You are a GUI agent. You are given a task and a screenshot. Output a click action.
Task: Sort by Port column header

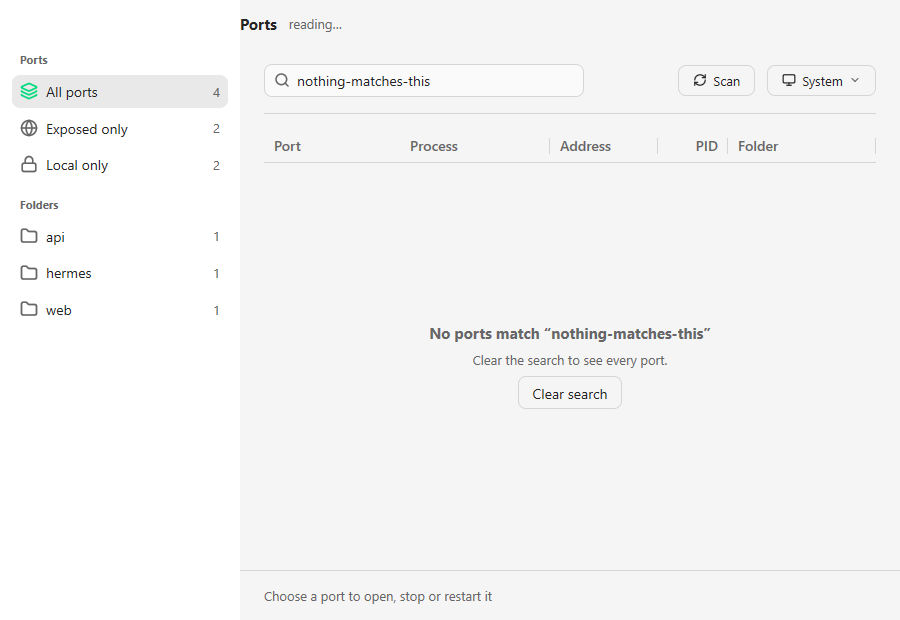(288, 146)
